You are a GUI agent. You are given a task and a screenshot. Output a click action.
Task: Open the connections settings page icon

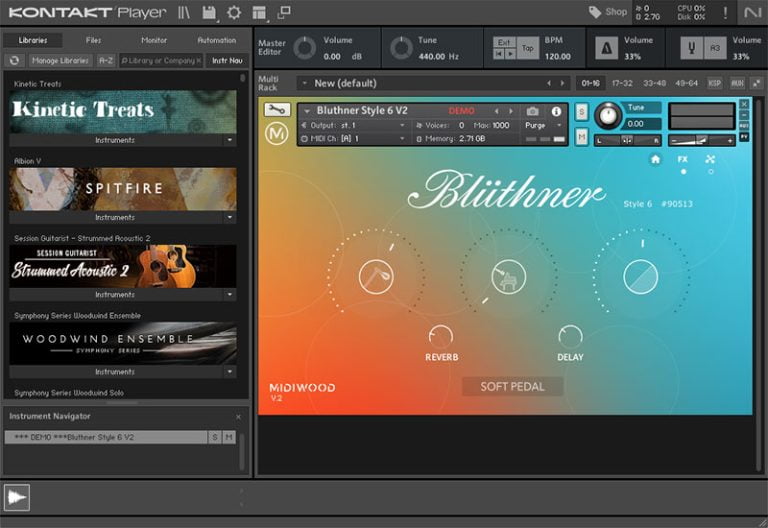point(710,159)
